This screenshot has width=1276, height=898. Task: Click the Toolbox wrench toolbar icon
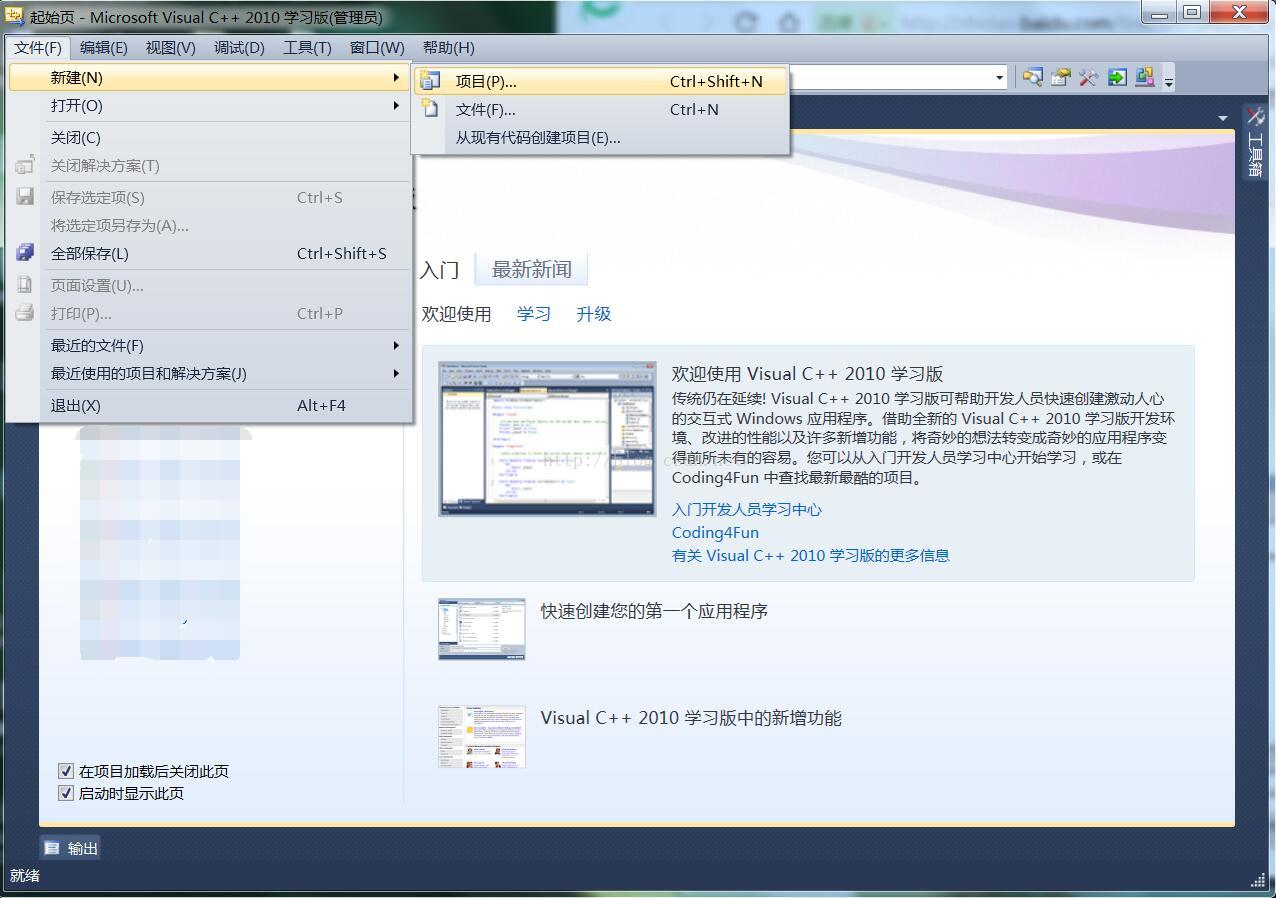click(1088, 77)
